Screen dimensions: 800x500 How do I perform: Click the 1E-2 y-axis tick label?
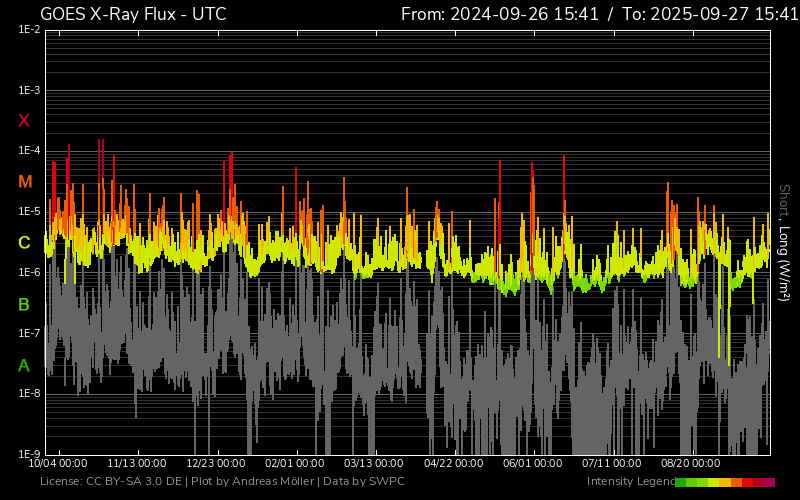pos(29,30)
